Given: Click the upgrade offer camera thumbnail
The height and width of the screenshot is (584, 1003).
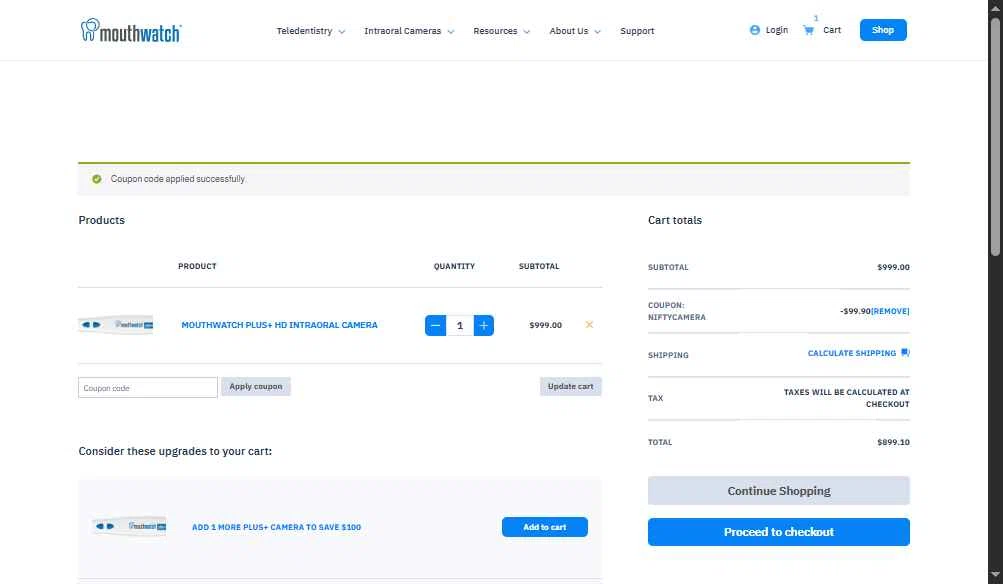Looking at the screenshot, I should [129, 526].
